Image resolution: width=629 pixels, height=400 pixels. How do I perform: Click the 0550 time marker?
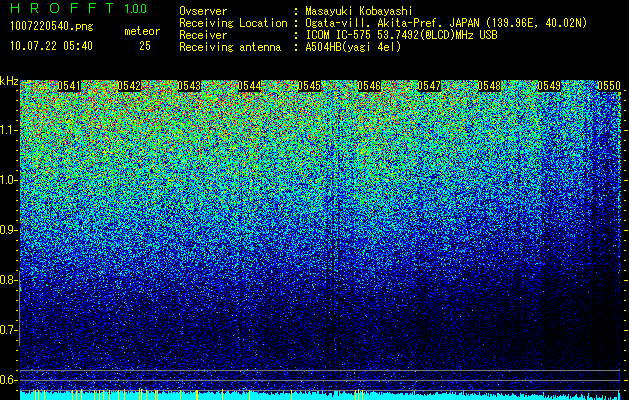(609, 86)
